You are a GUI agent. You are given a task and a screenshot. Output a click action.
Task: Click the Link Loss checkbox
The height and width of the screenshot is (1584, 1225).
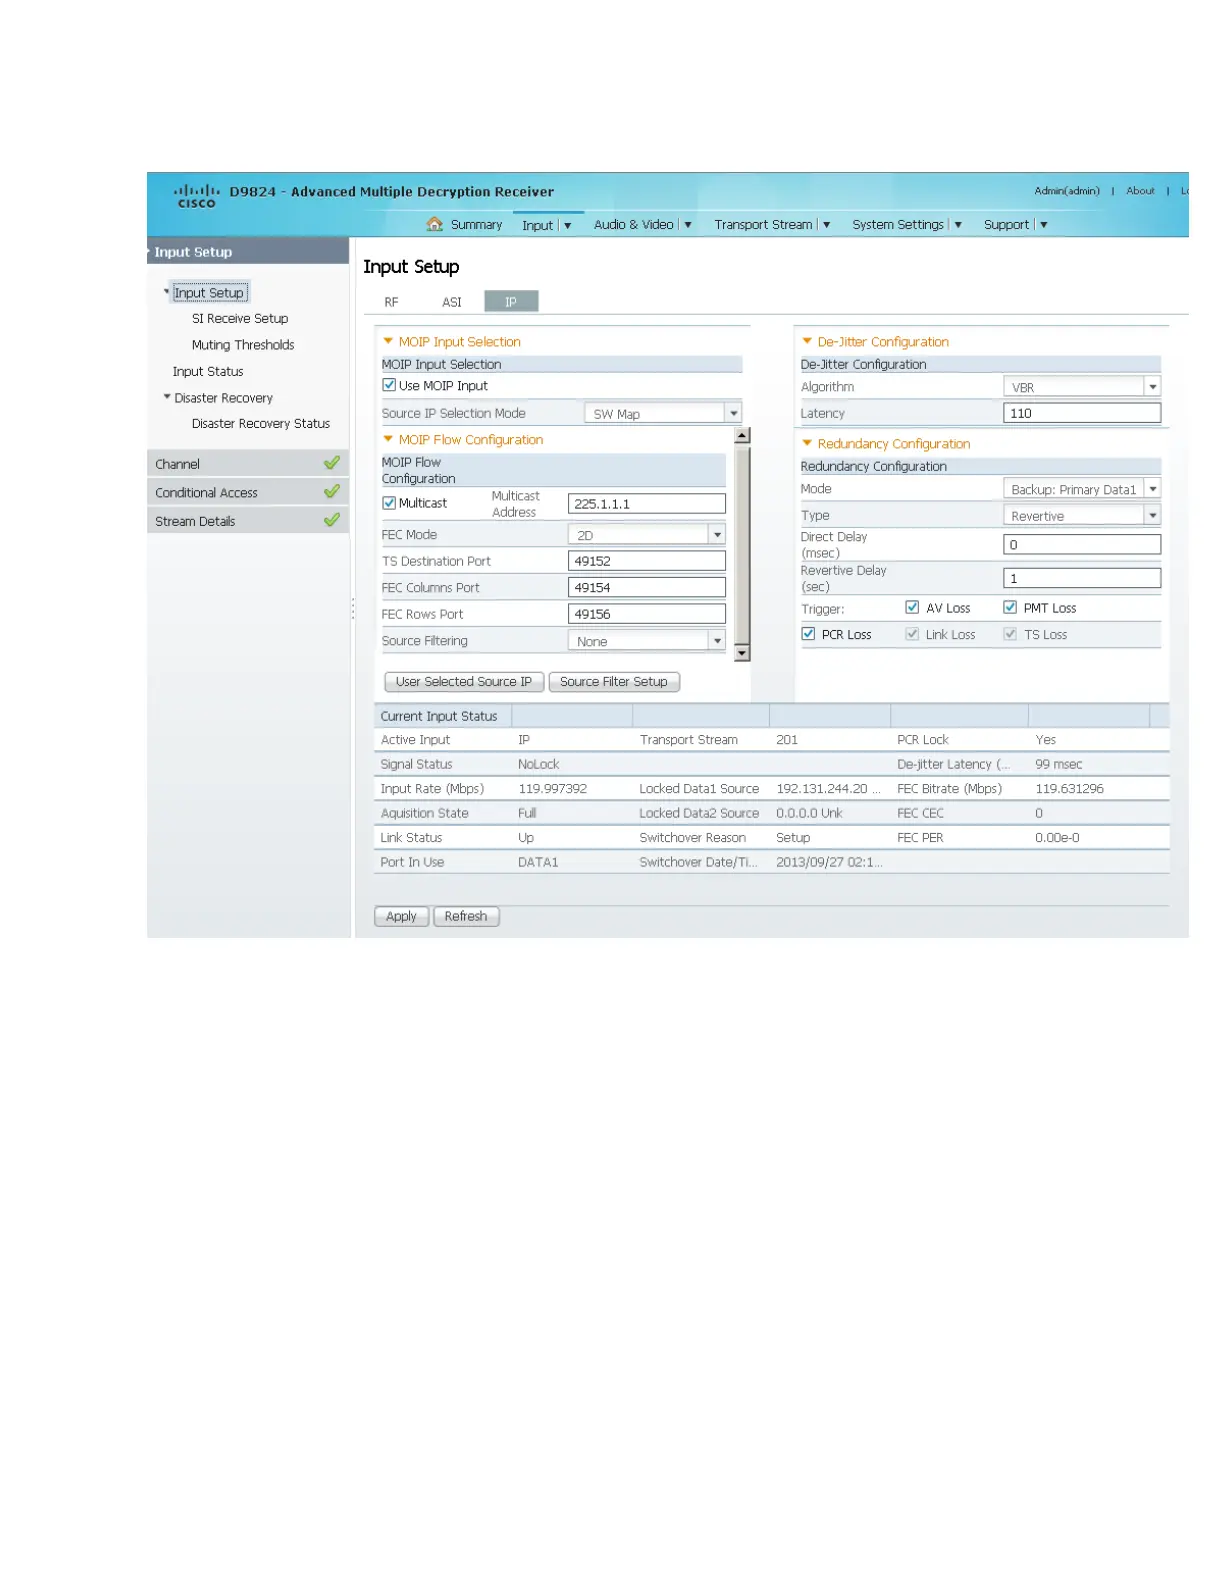point(912,633)
